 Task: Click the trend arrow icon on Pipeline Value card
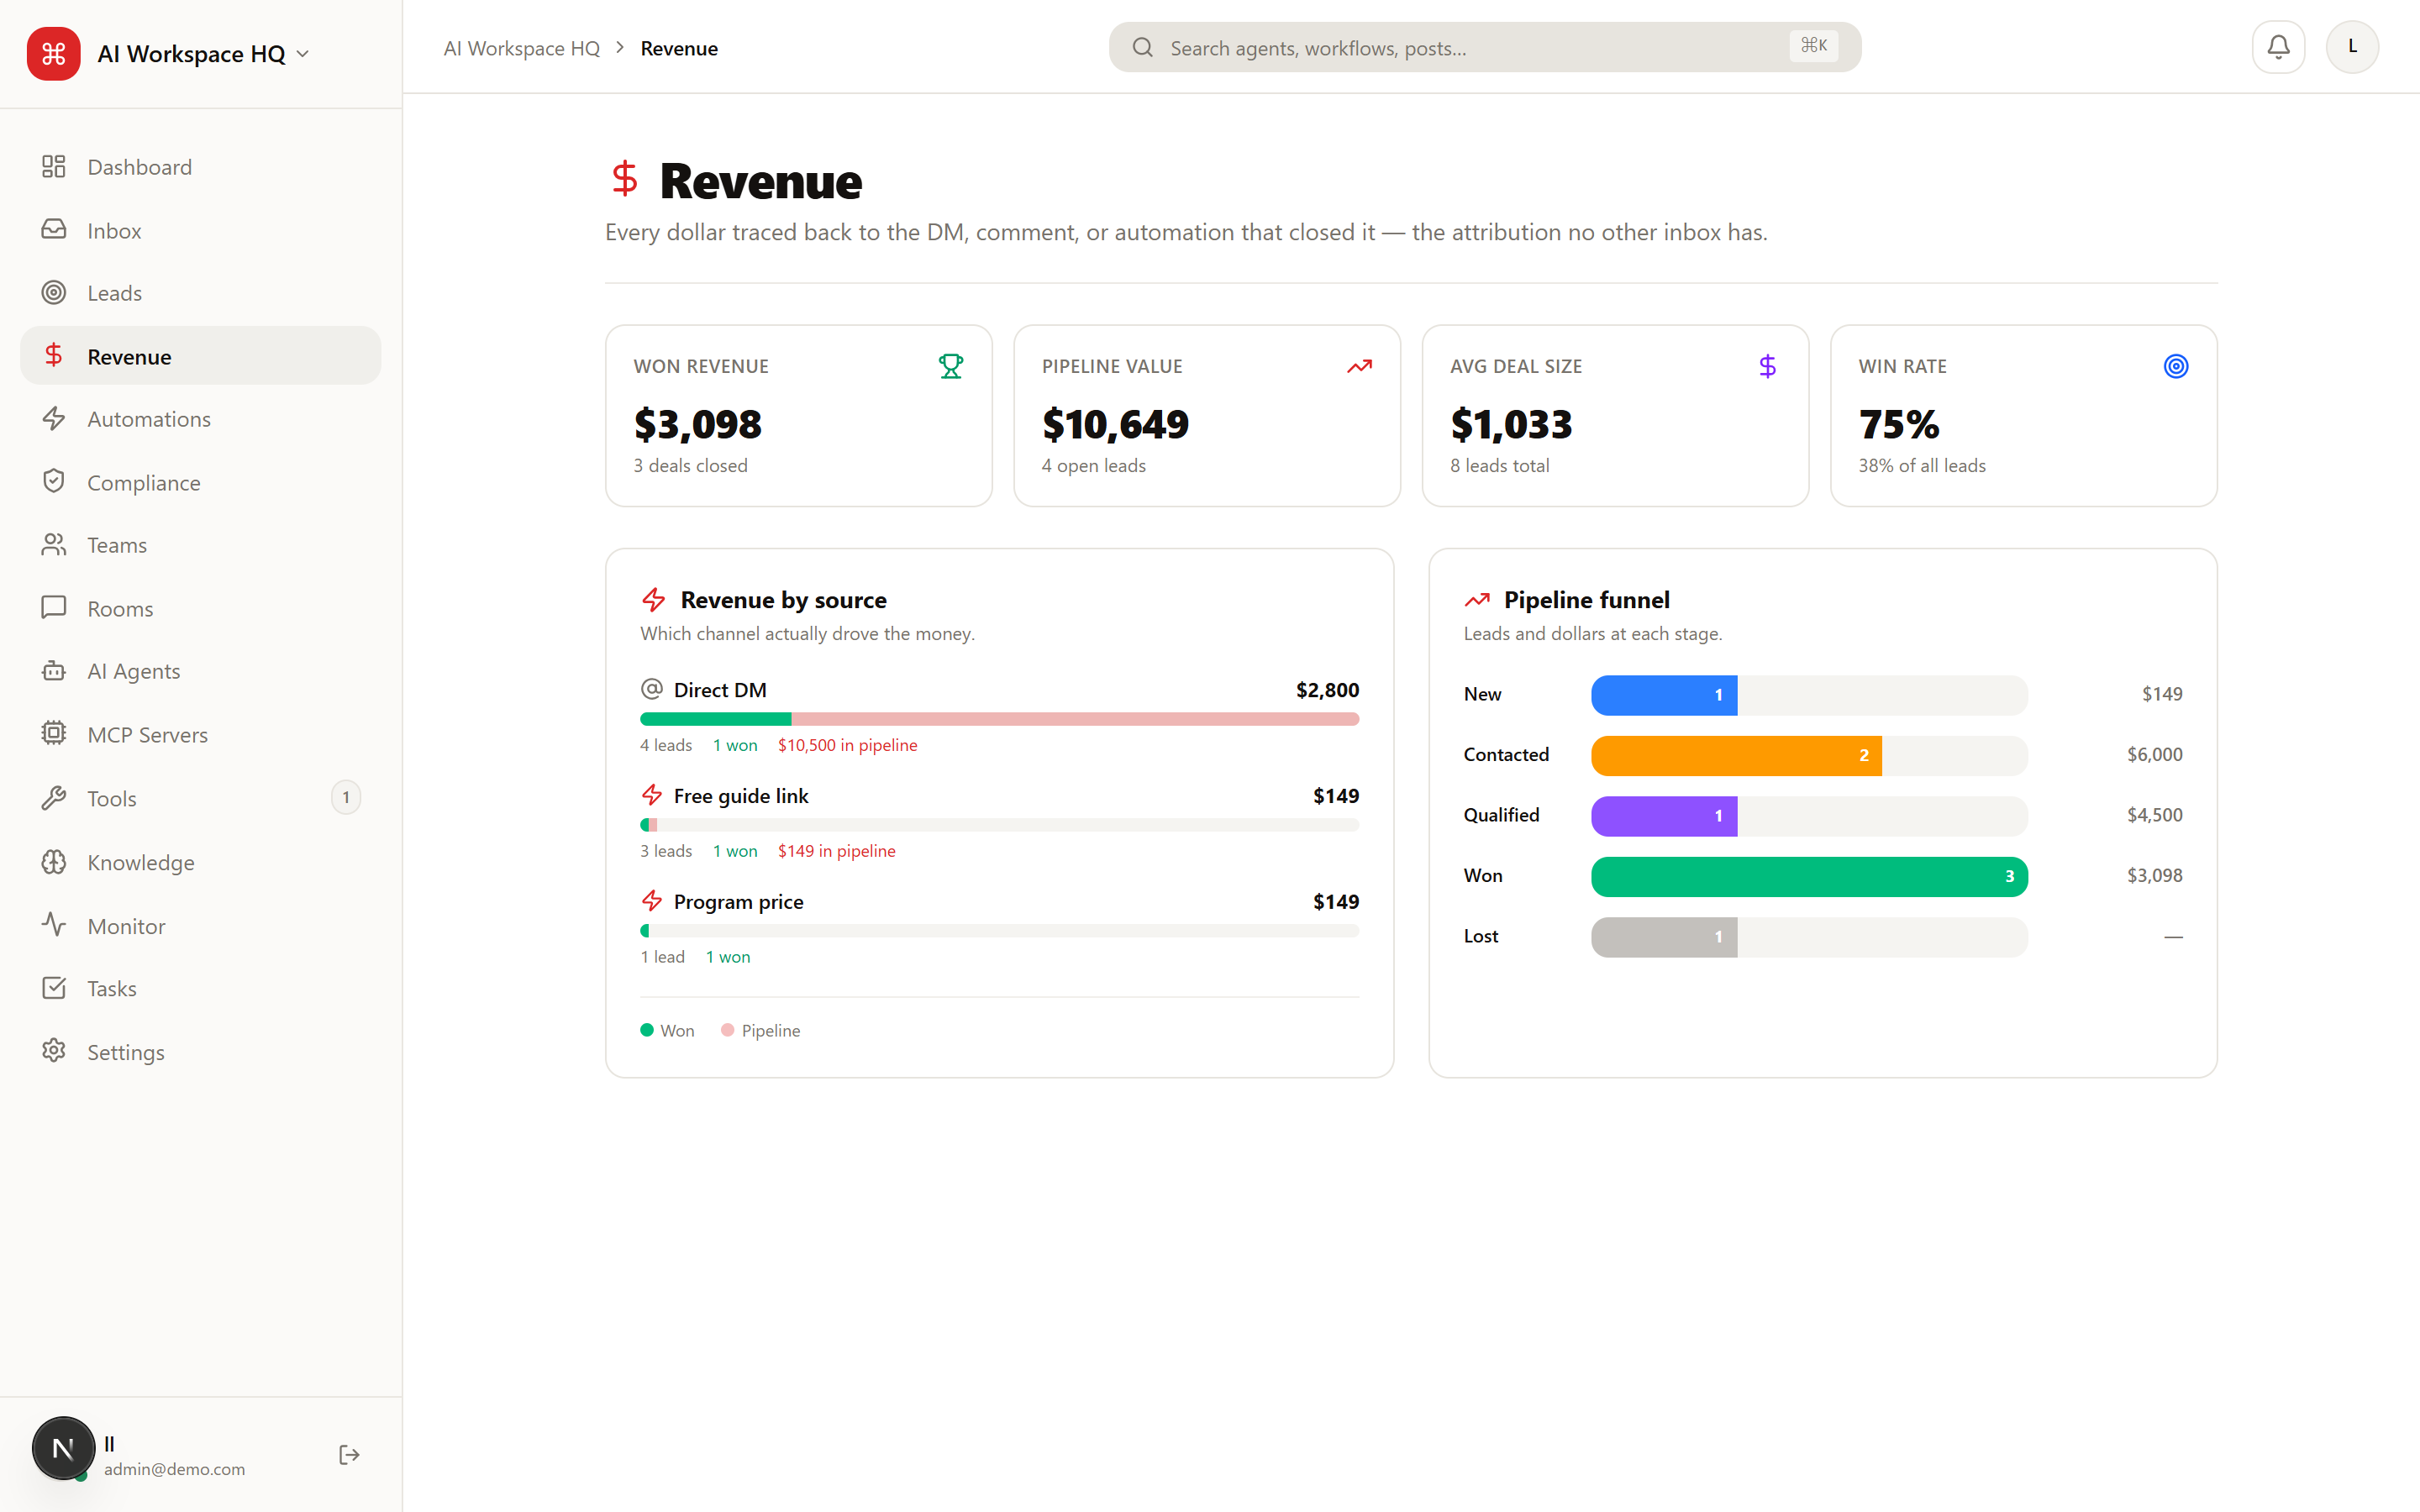[1359, 367]
